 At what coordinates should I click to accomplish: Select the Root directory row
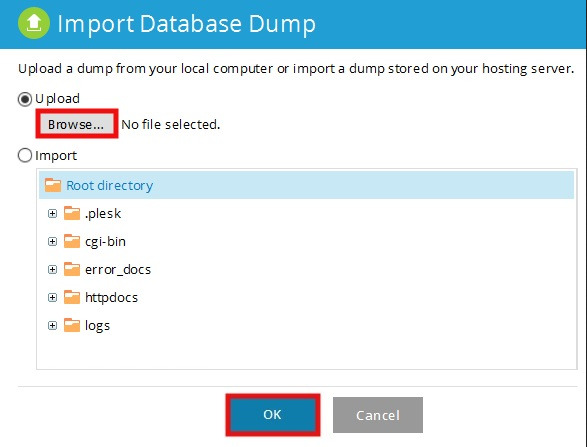click(306, 185)
